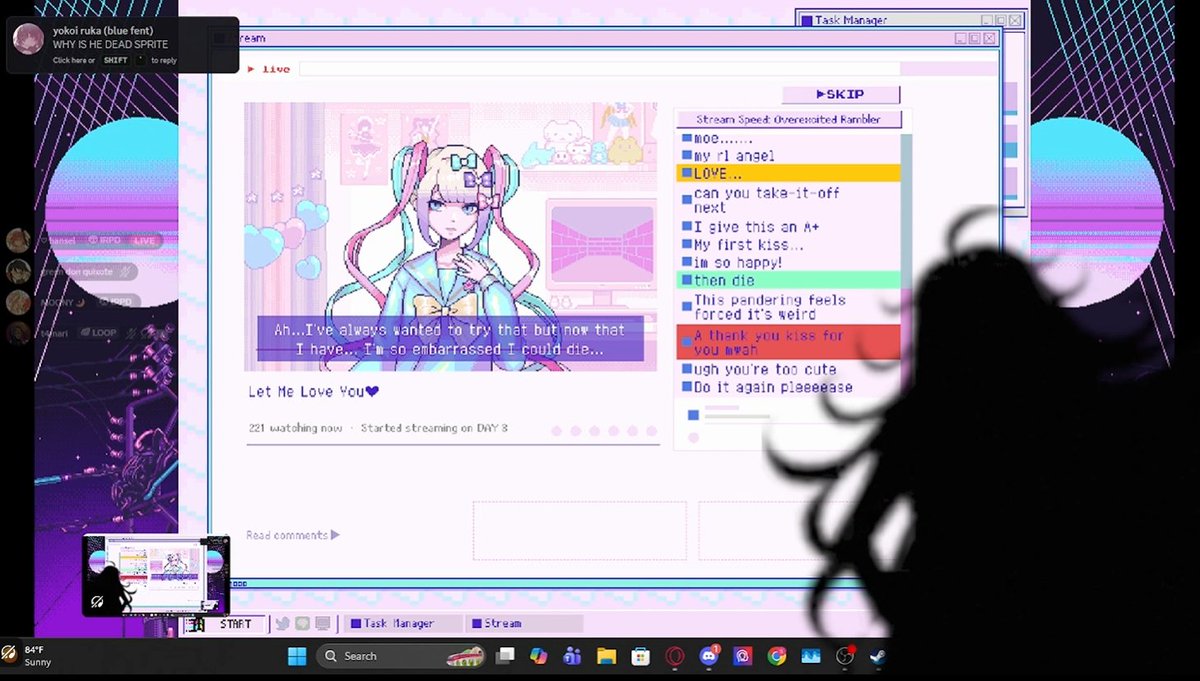Switch to the in-game Task Manager taskbar tab
Image resolution: width=1200 pixels, height=681 pixels.
point(402,623)
